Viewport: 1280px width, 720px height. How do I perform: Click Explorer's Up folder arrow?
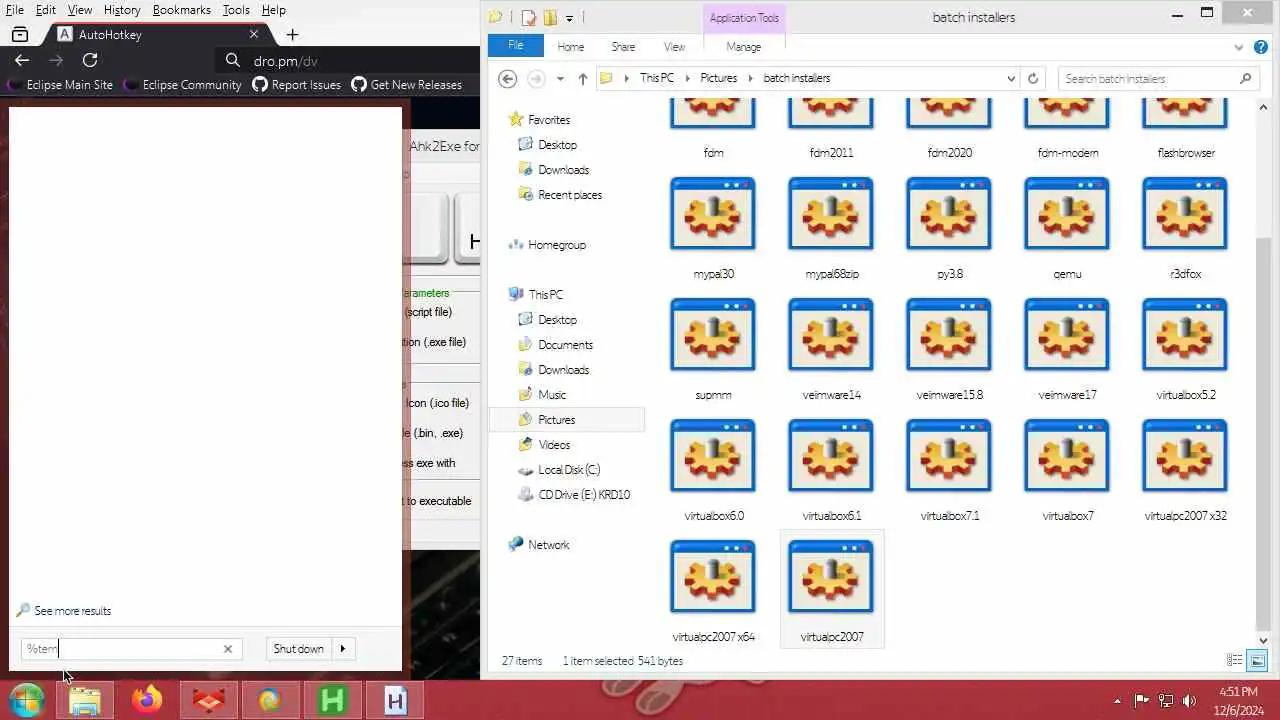(583, 78)
